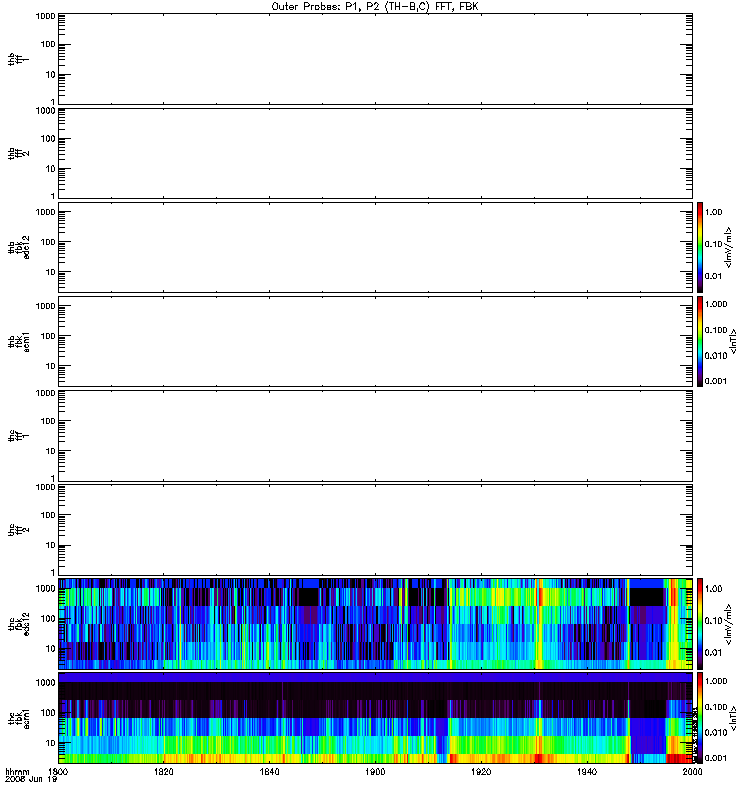This screenshot has height=800, width=750.
Task: Click the "thc fbk edc12" panel axis label
Action: 18,623
